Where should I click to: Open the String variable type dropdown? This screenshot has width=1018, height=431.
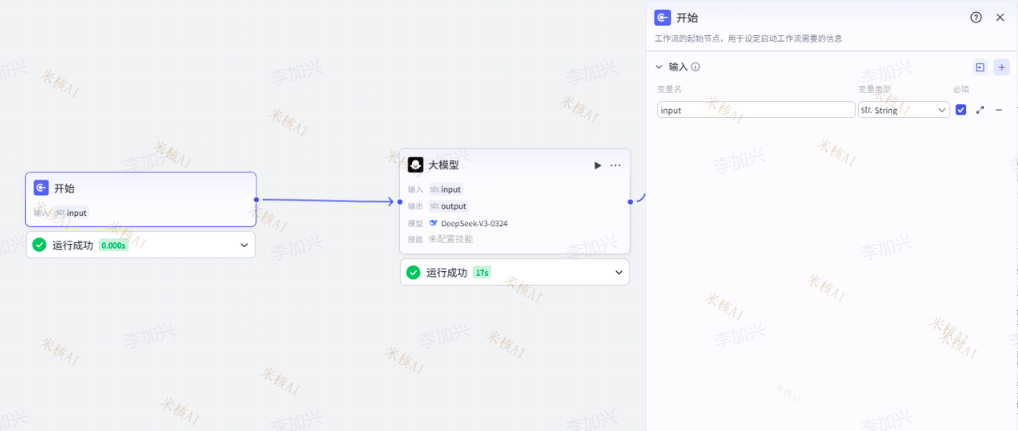(903, 110)
